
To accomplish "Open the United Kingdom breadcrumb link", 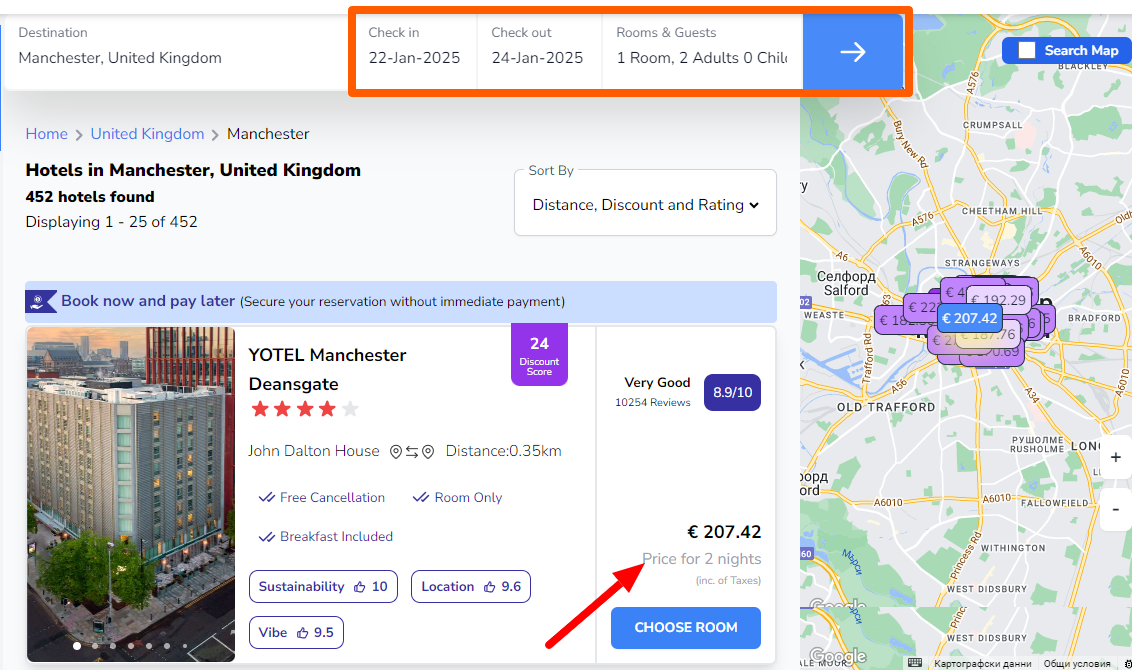I will click(147, 134).
